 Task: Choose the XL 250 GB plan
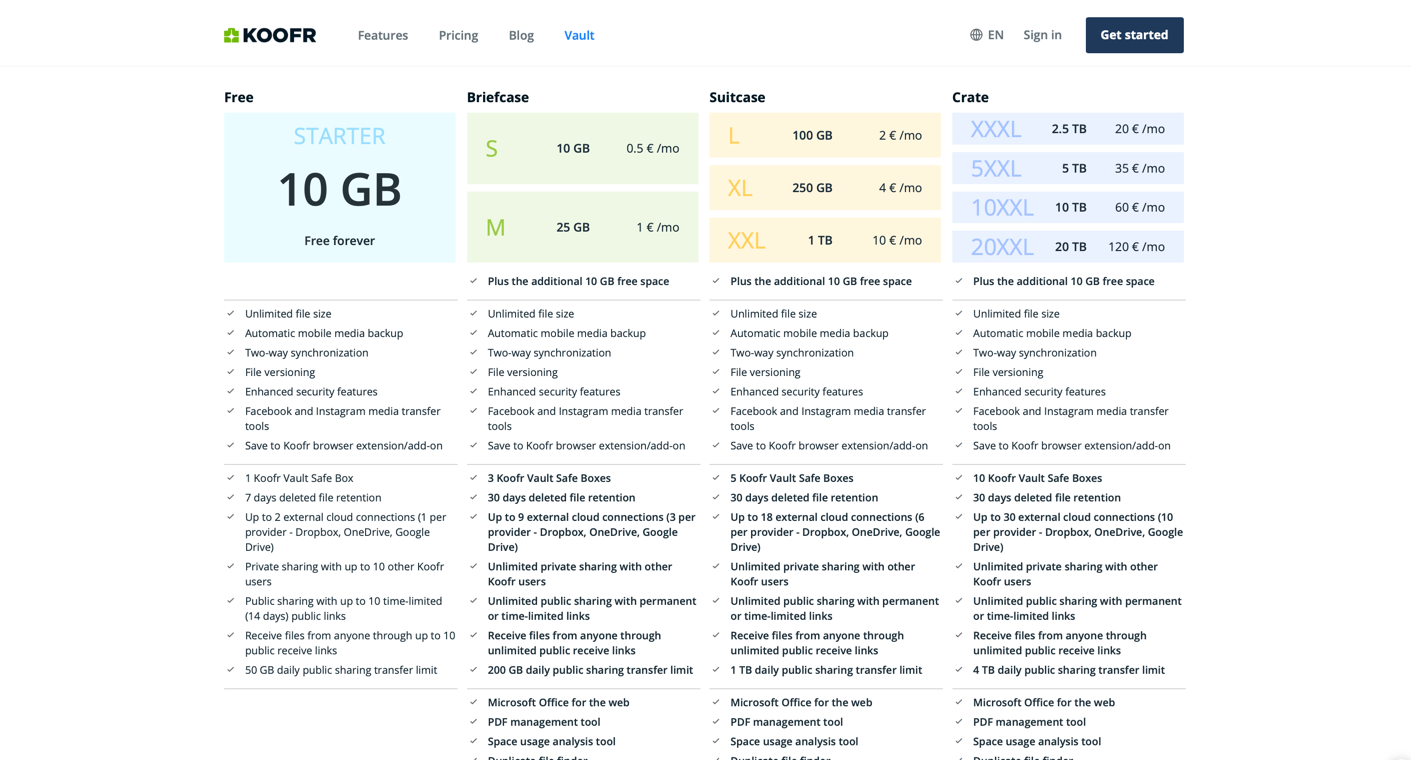[x=825, y=188]
